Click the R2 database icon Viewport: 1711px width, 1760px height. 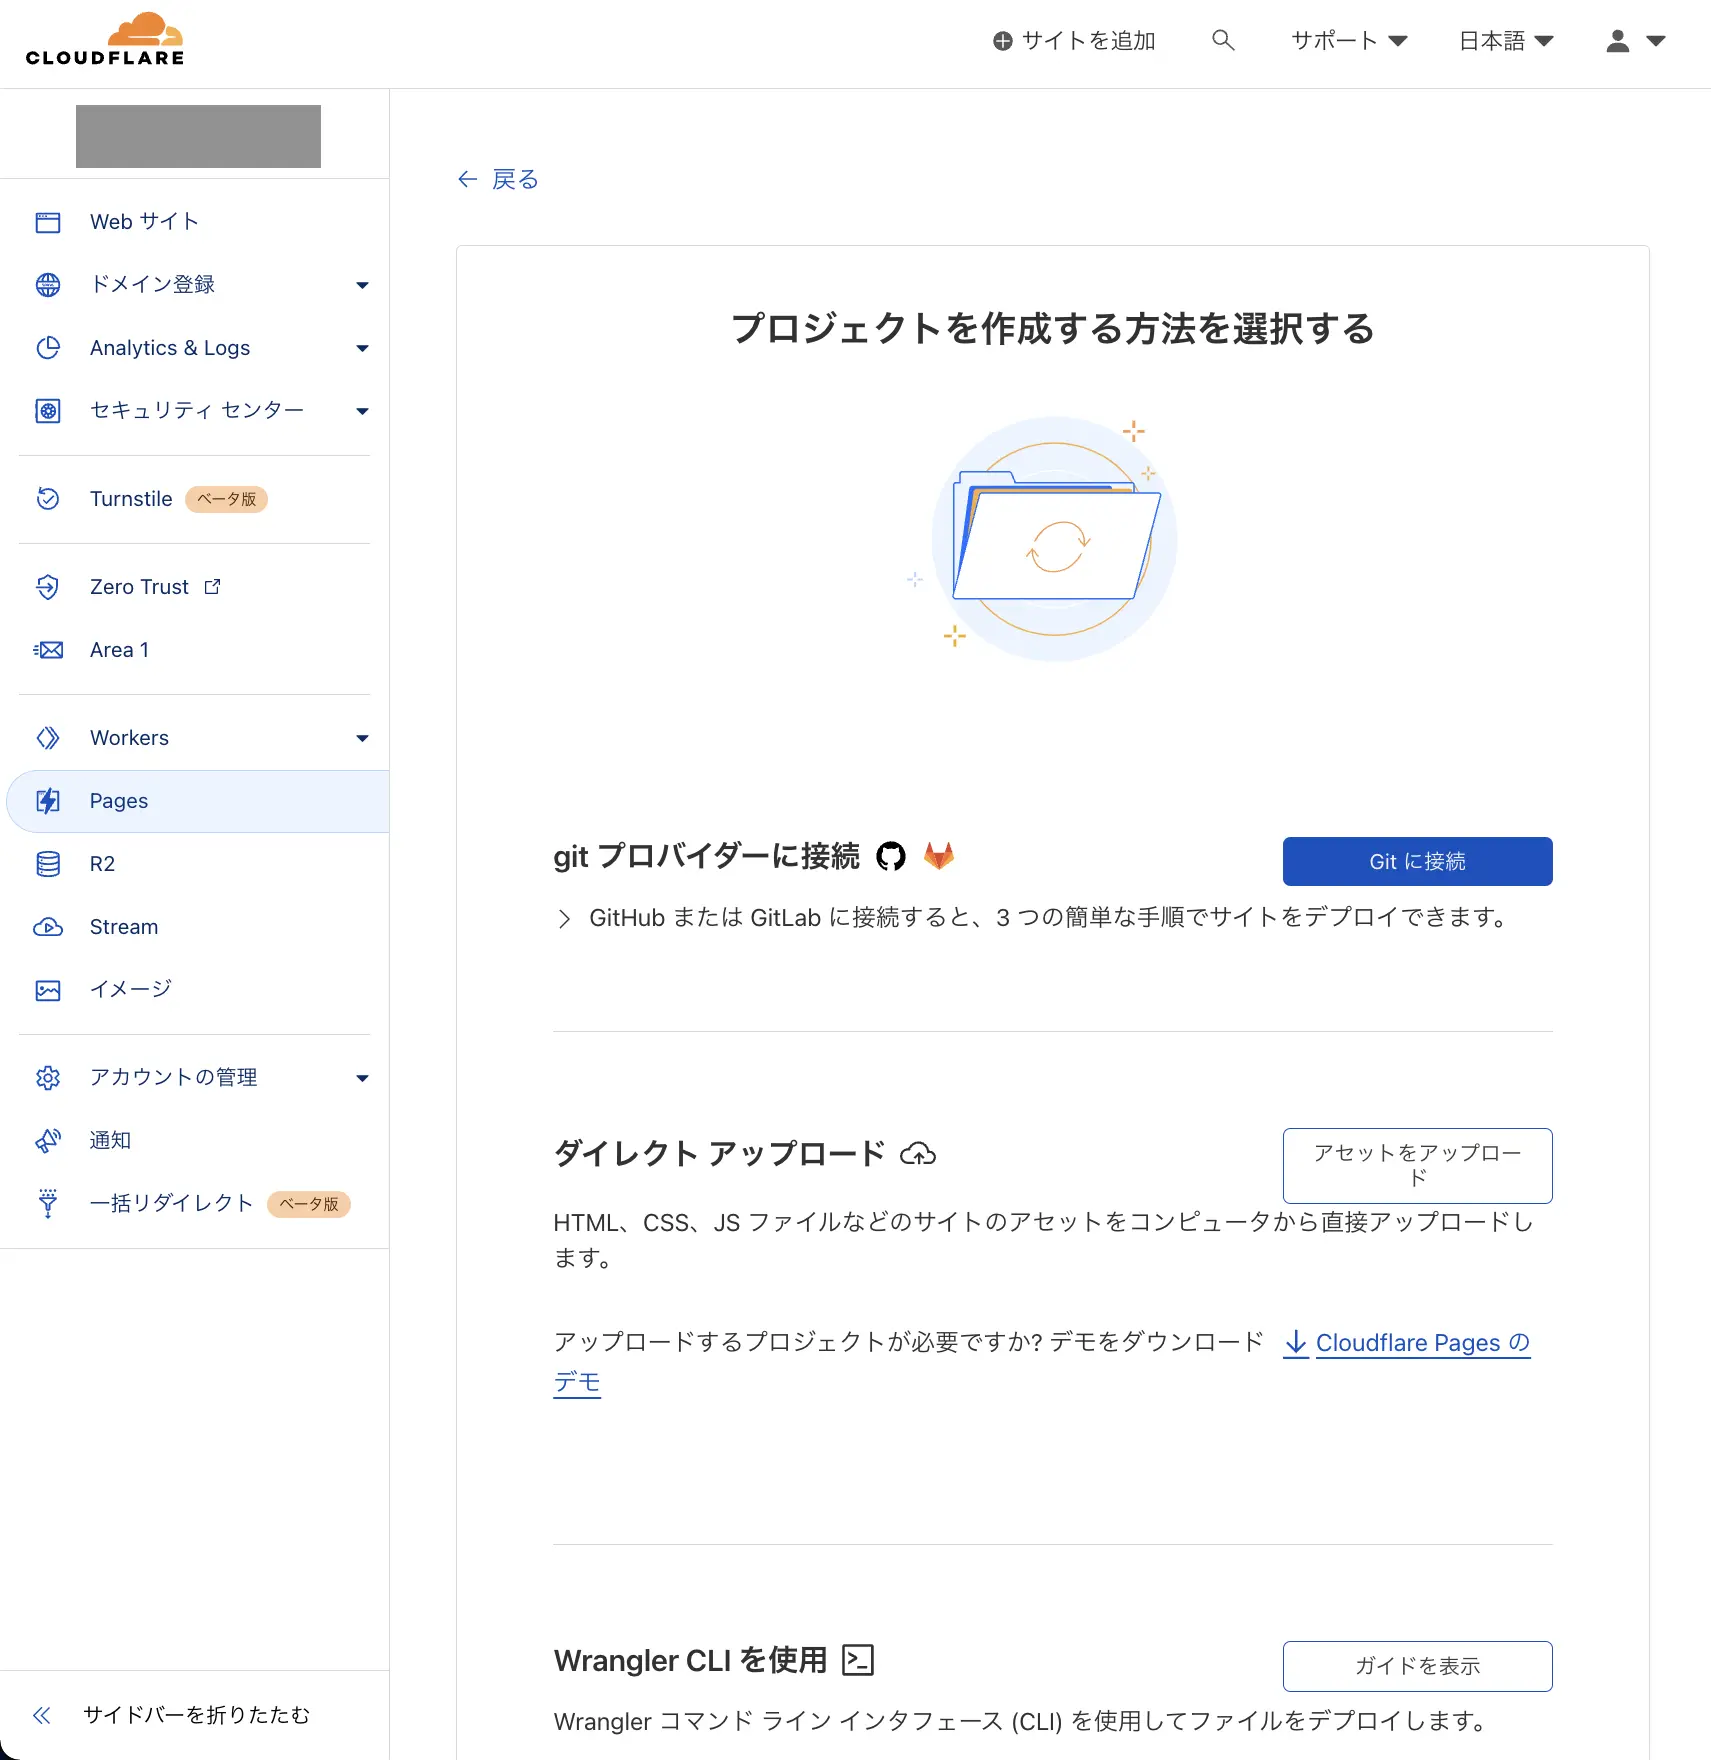pos(48,864)
